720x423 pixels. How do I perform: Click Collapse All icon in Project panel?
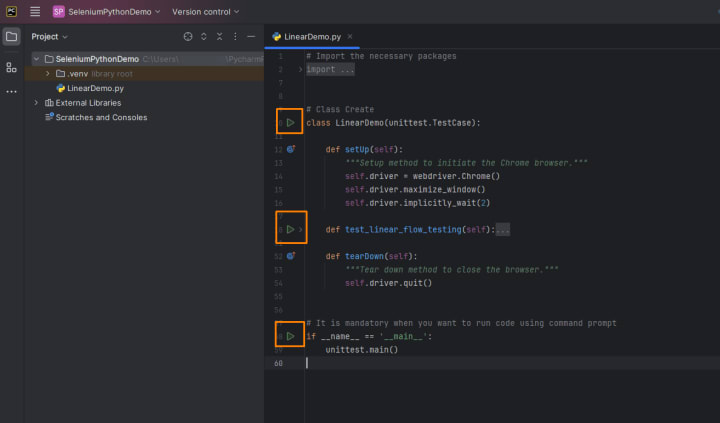(219, 37)
